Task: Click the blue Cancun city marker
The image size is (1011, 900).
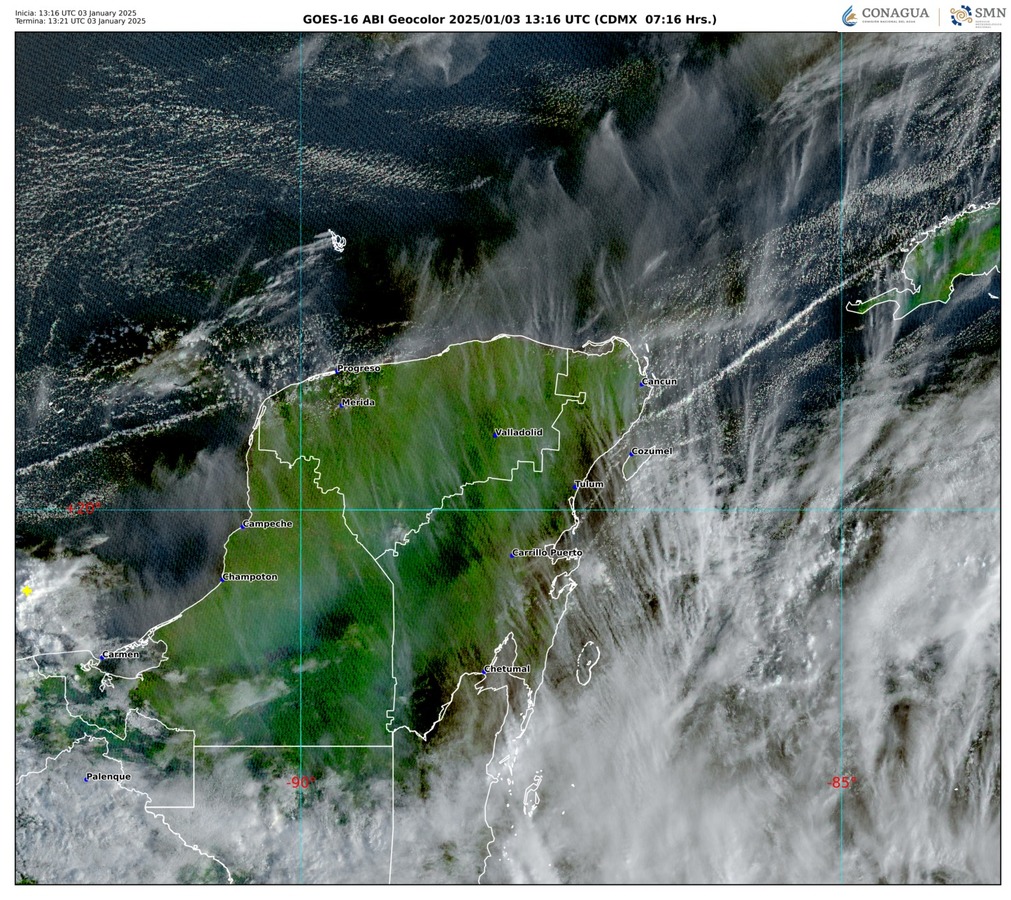Action: point(642,383)
